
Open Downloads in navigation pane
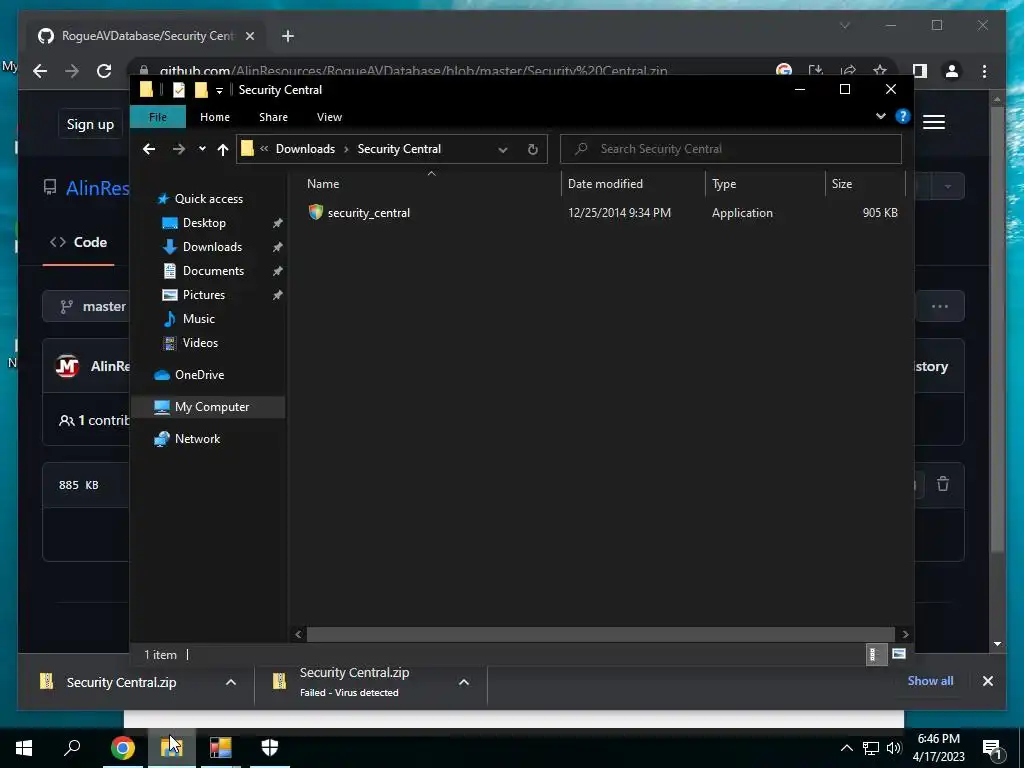click(212, 247)
